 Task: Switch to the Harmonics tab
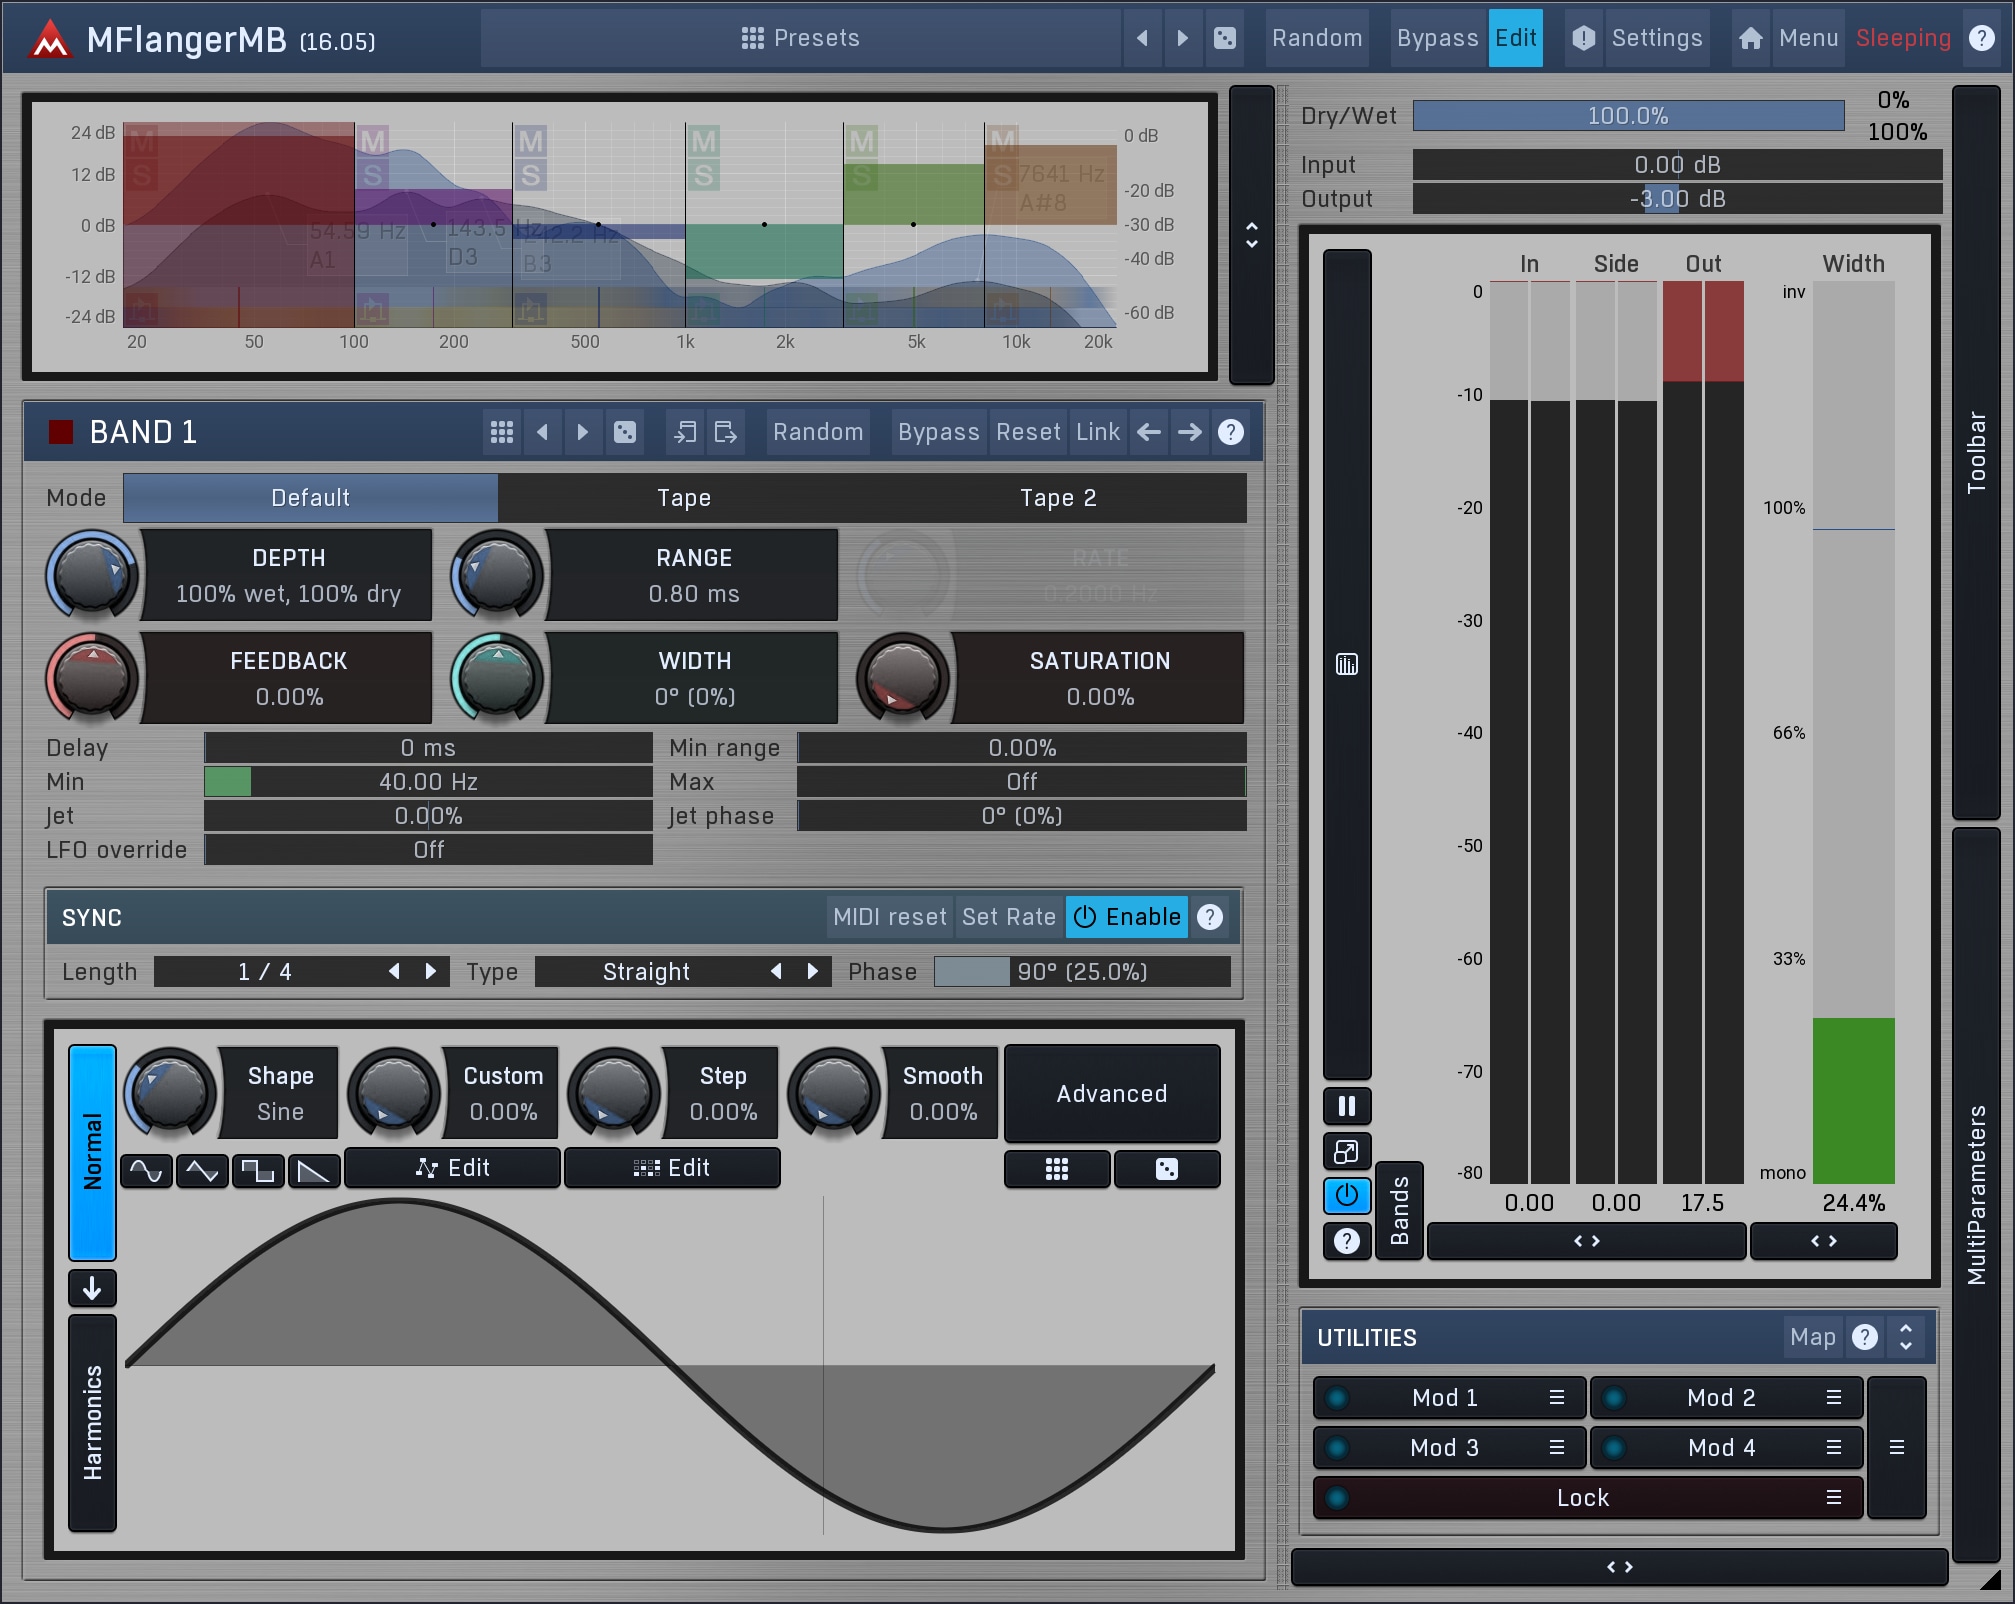tap(92, 1423)
